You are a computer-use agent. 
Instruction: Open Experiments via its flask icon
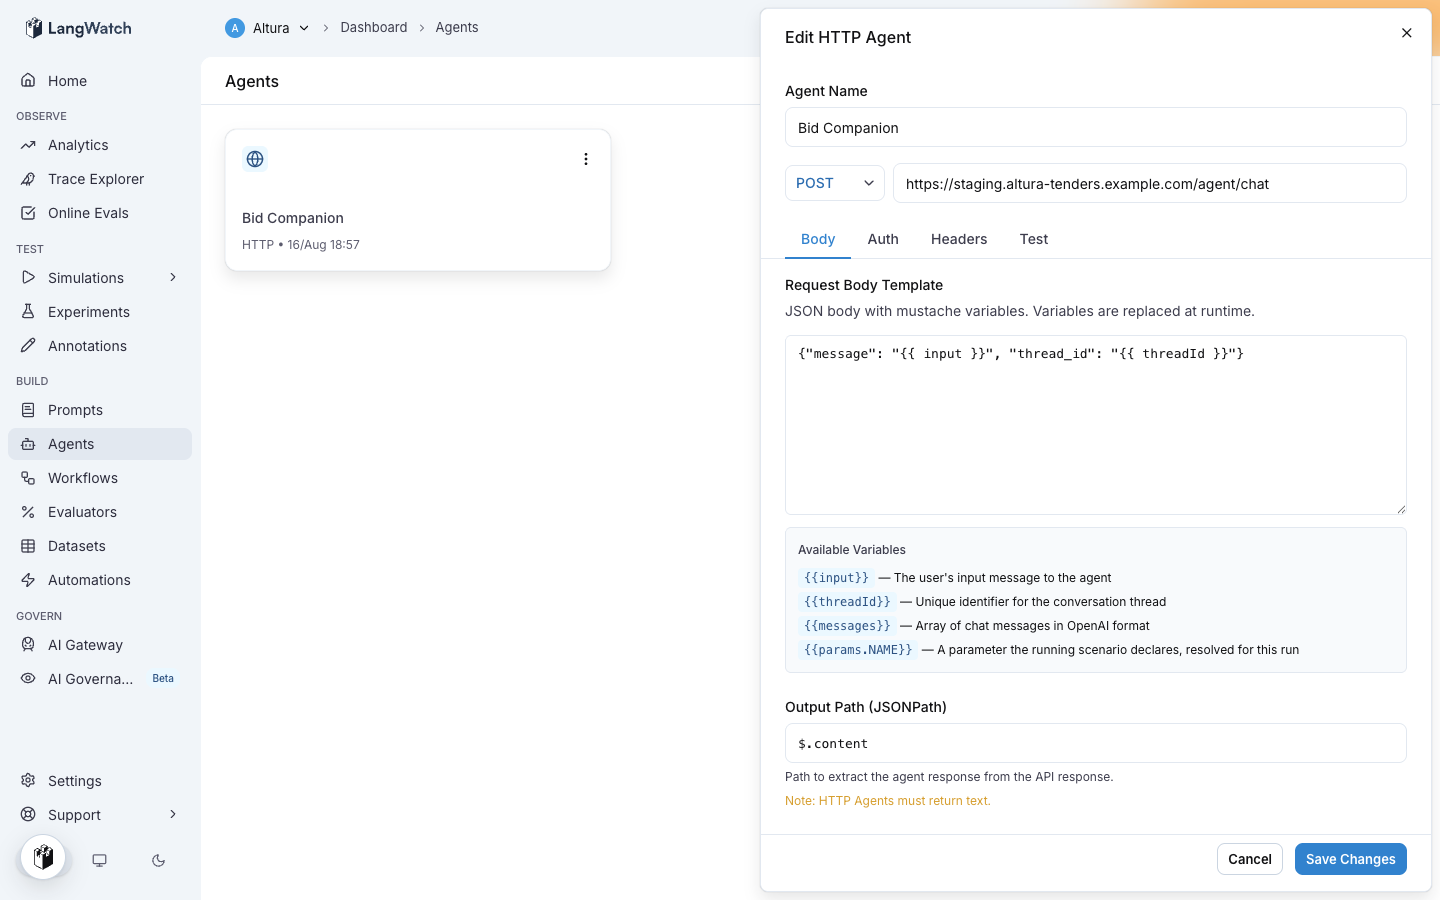pyautogui.click(x=28, y=311)
